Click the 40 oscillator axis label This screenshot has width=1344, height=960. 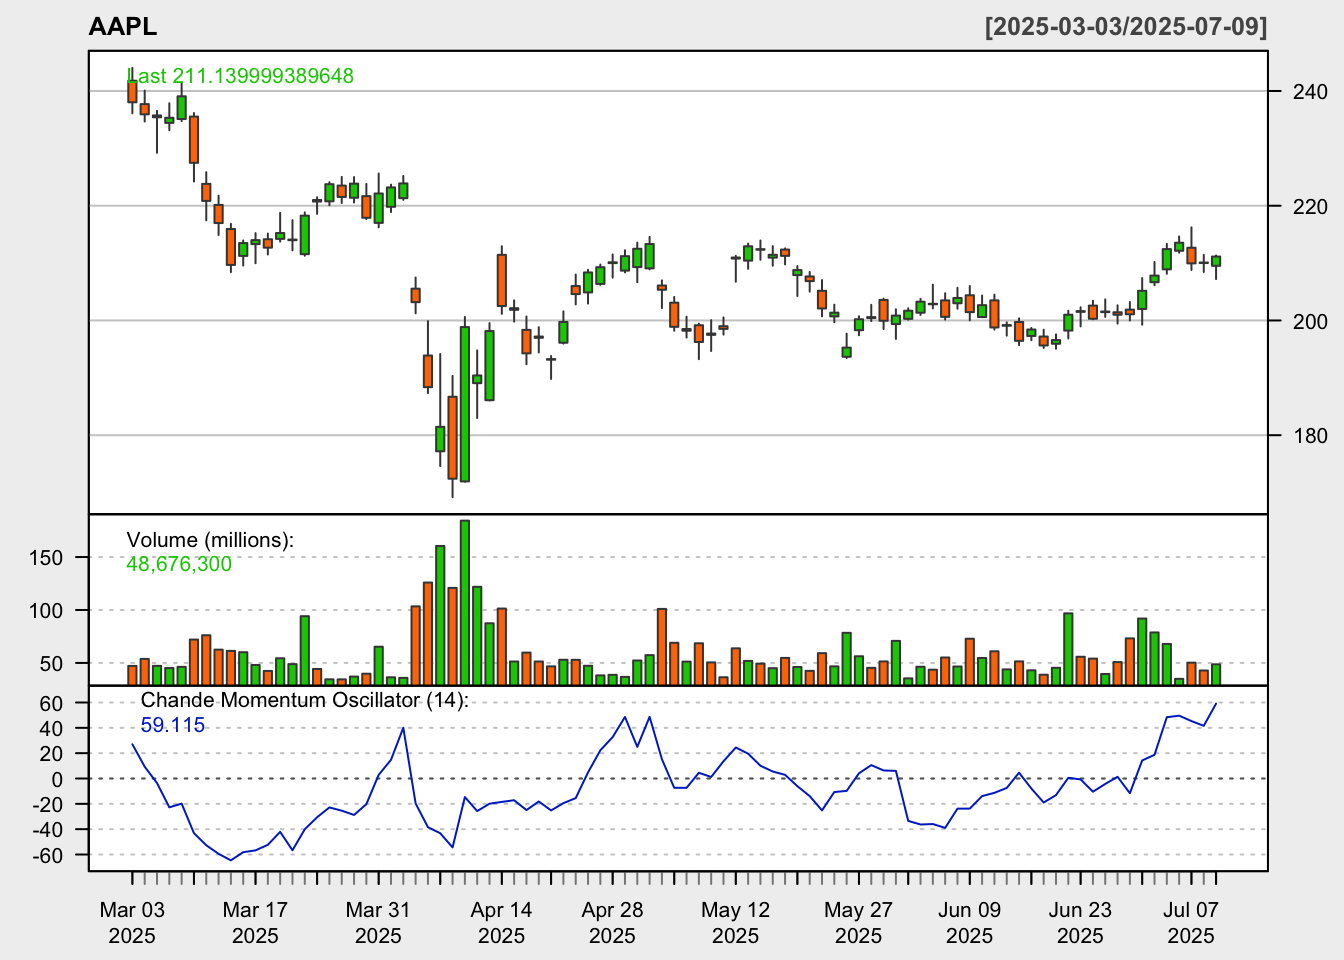[52, 728]
